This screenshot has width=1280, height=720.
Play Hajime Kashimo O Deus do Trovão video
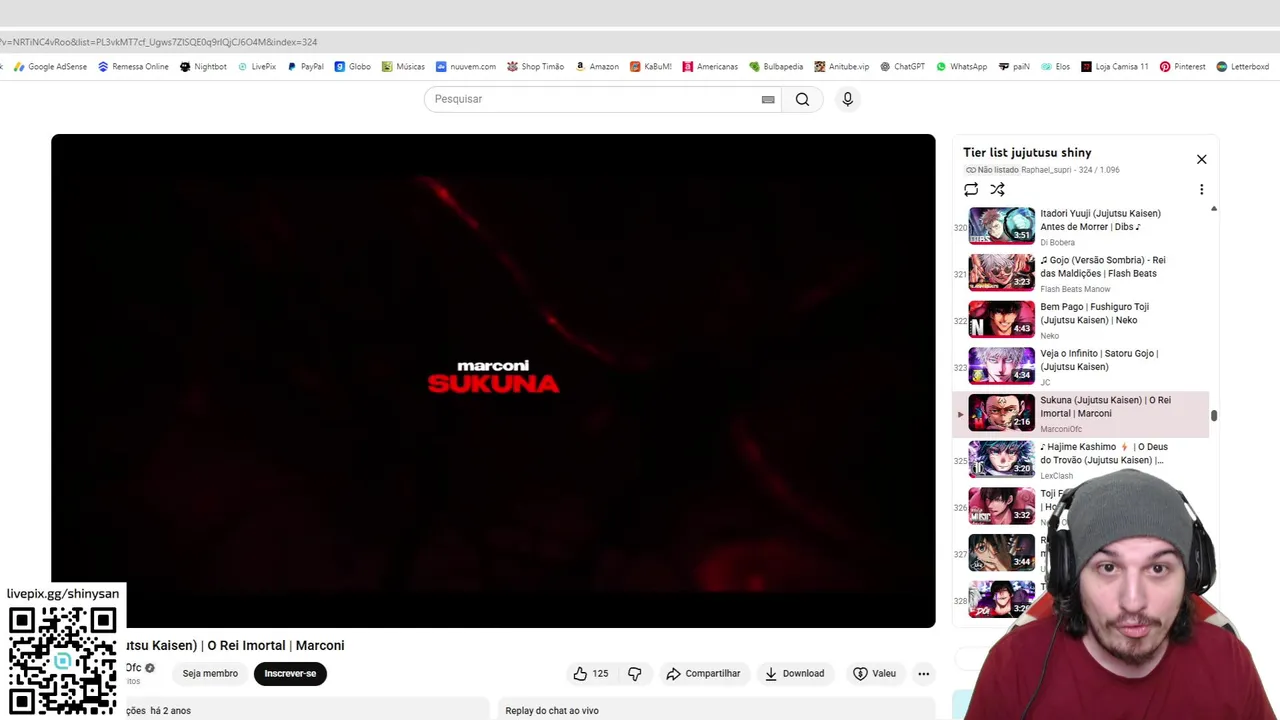[x=1081, y=460]
